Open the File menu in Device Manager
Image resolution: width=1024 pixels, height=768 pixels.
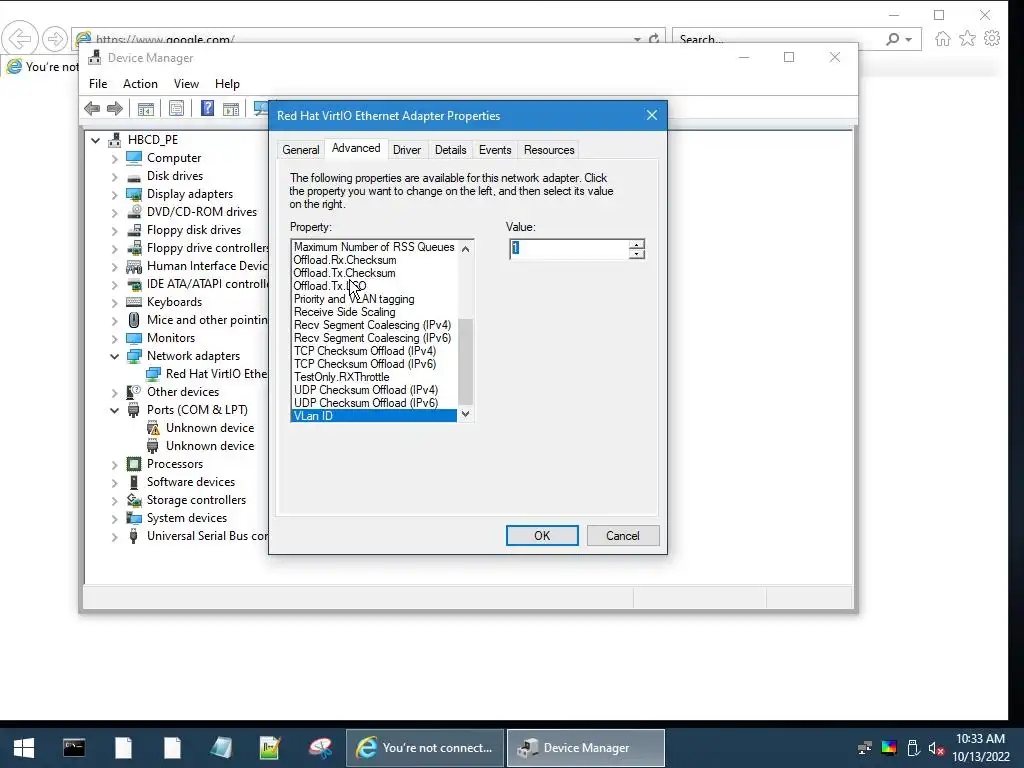pyautogui.click(x=98, y=84)
